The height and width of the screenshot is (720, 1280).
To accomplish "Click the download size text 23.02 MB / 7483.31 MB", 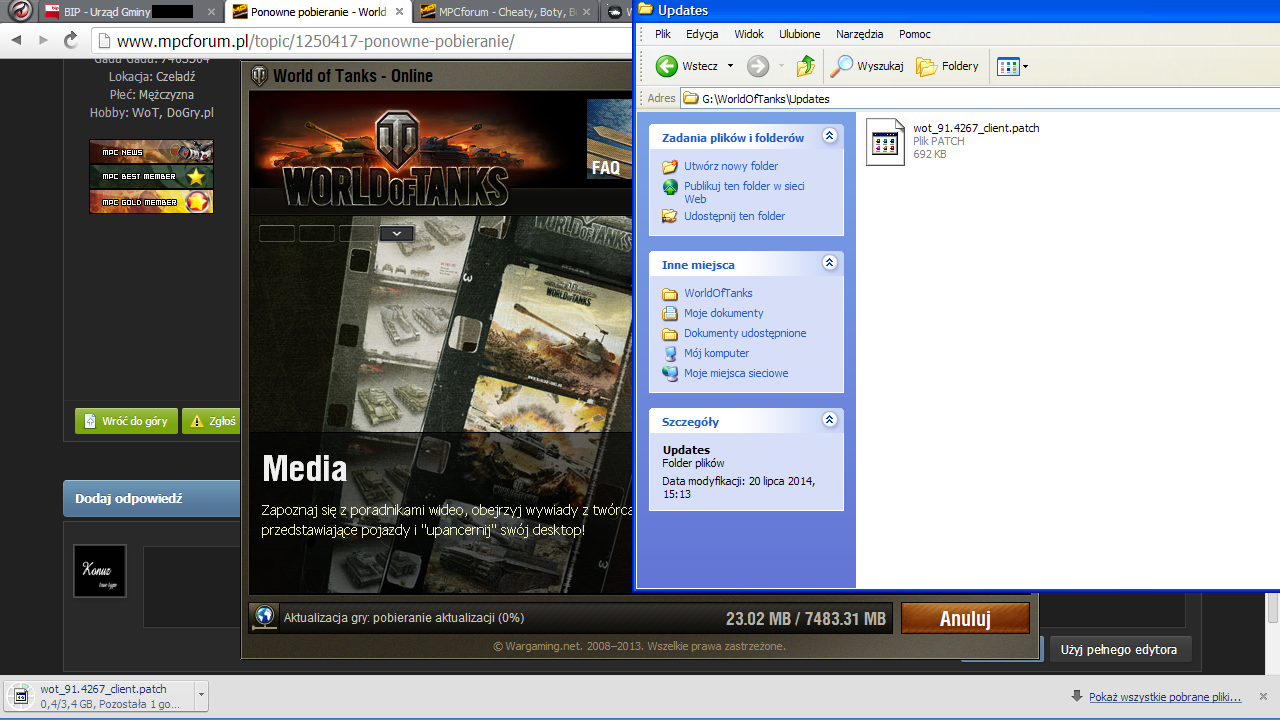I will 806,619.
